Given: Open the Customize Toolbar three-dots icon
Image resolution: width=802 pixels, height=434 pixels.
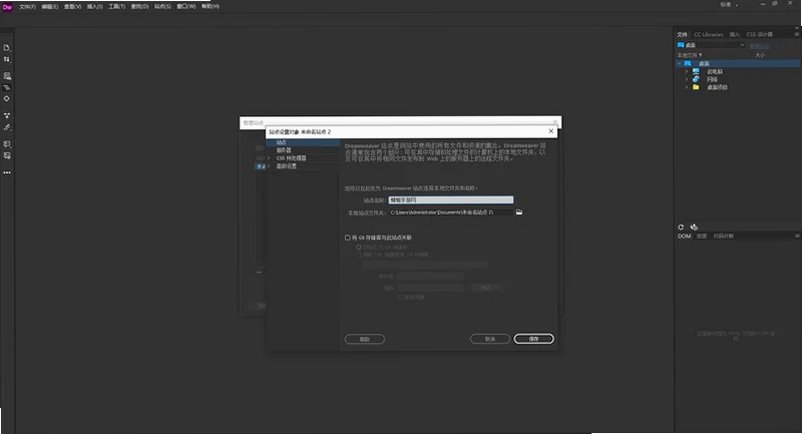Looking at the screenshot, I should 7,173.
